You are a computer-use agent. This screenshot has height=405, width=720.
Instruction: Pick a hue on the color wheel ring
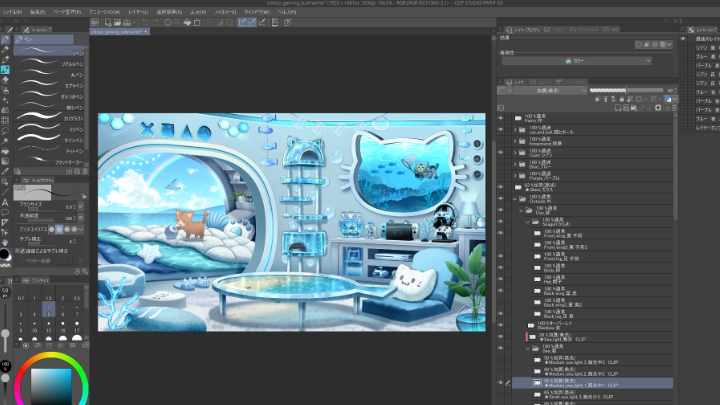(51, 355)
